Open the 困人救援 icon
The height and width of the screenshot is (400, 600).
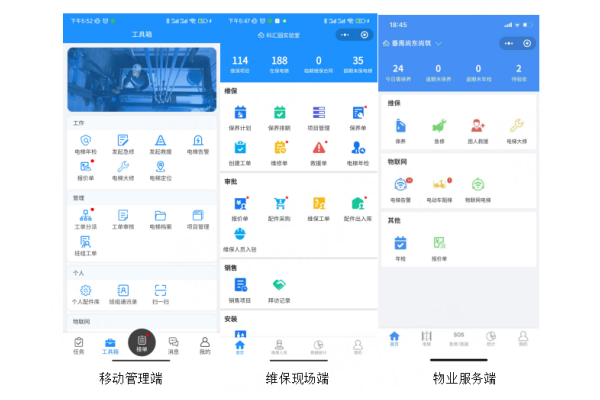478,126
